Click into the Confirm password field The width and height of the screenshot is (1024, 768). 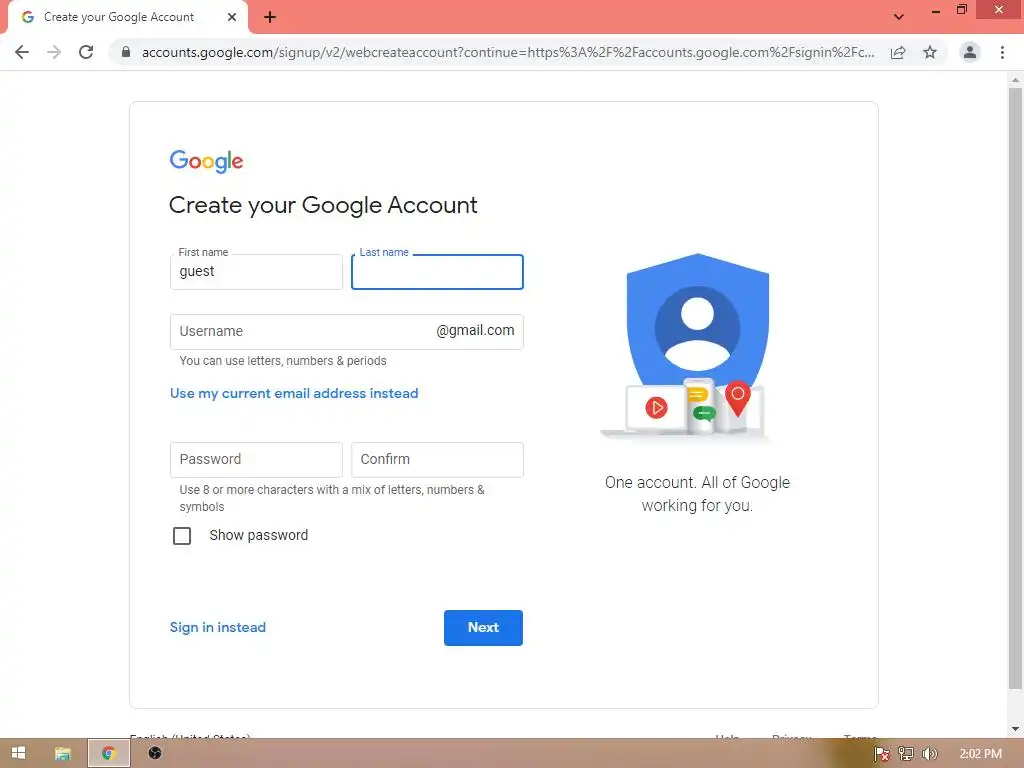coord(438,460)
